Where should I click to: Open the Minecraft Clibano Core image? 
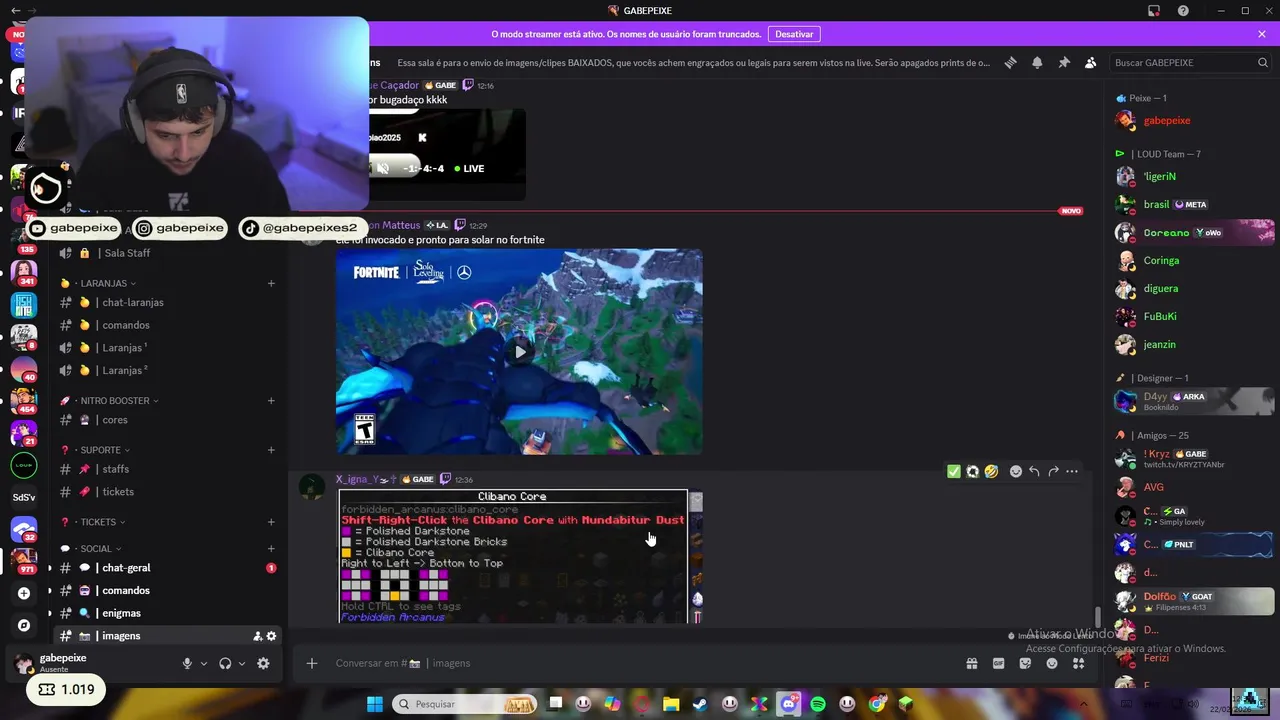(x=513, y=556)
